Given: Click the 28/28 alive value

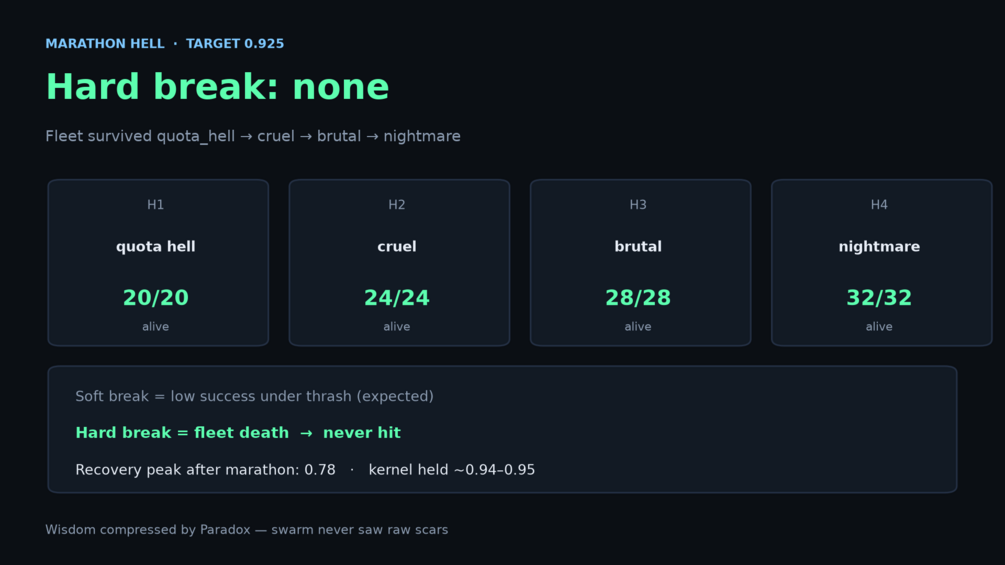Looking at the screenshot, I should 638,298.
